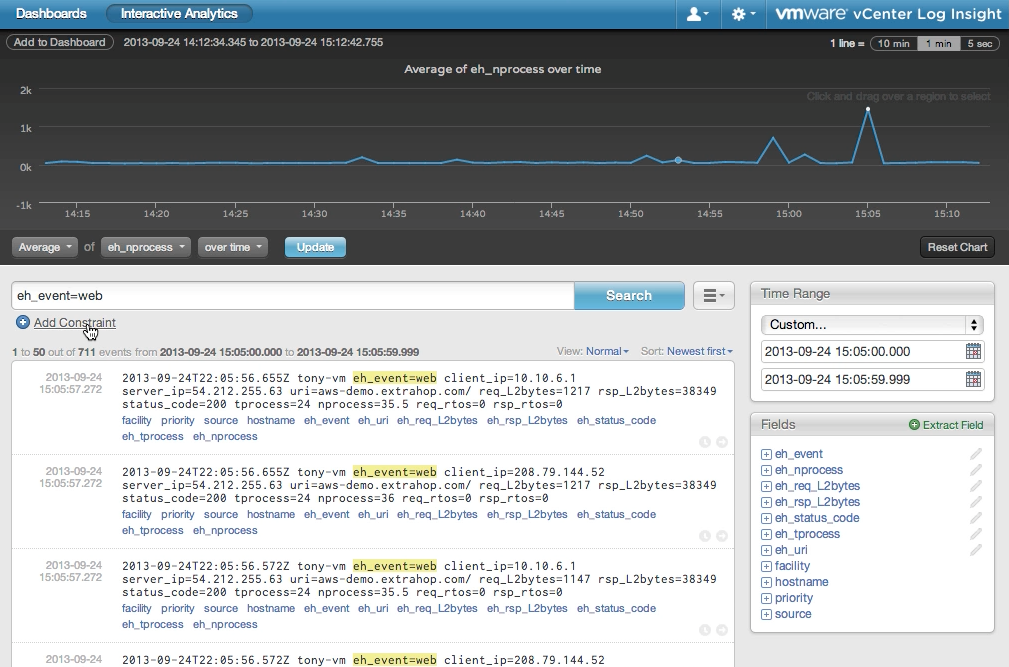Click the Update chart button

315,247
